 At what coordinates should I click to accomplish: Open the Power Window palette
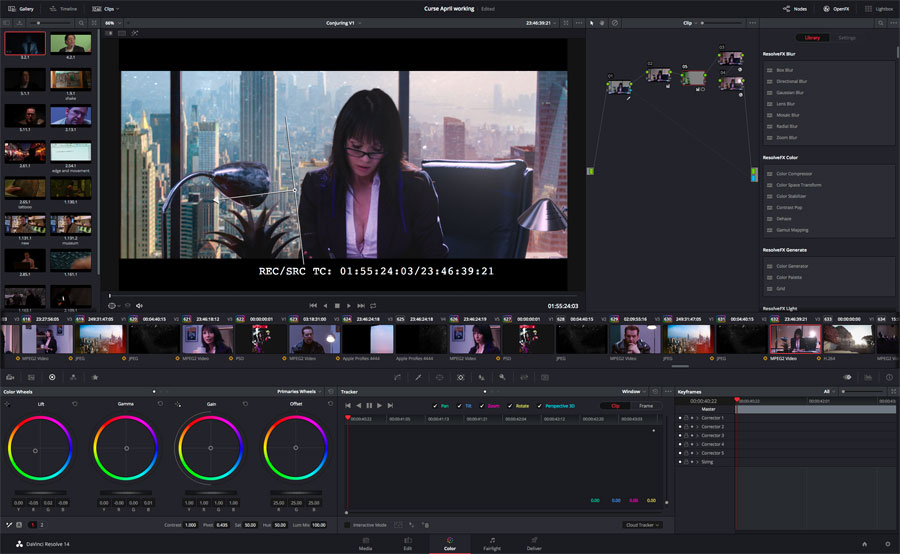439,377
